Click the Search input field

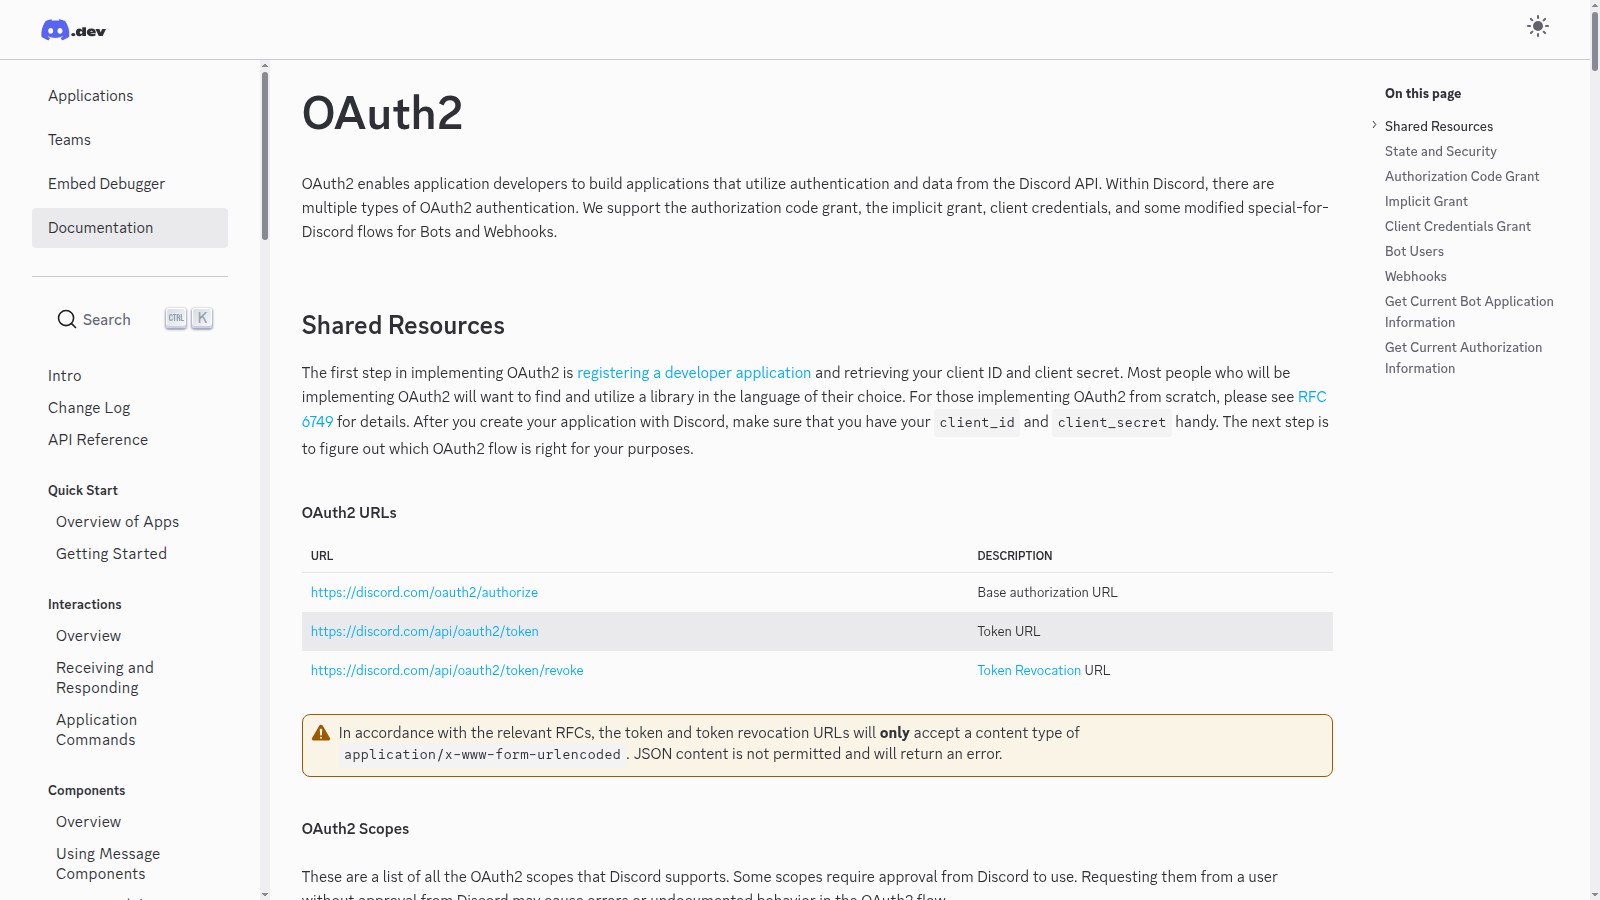coord(107,320)
